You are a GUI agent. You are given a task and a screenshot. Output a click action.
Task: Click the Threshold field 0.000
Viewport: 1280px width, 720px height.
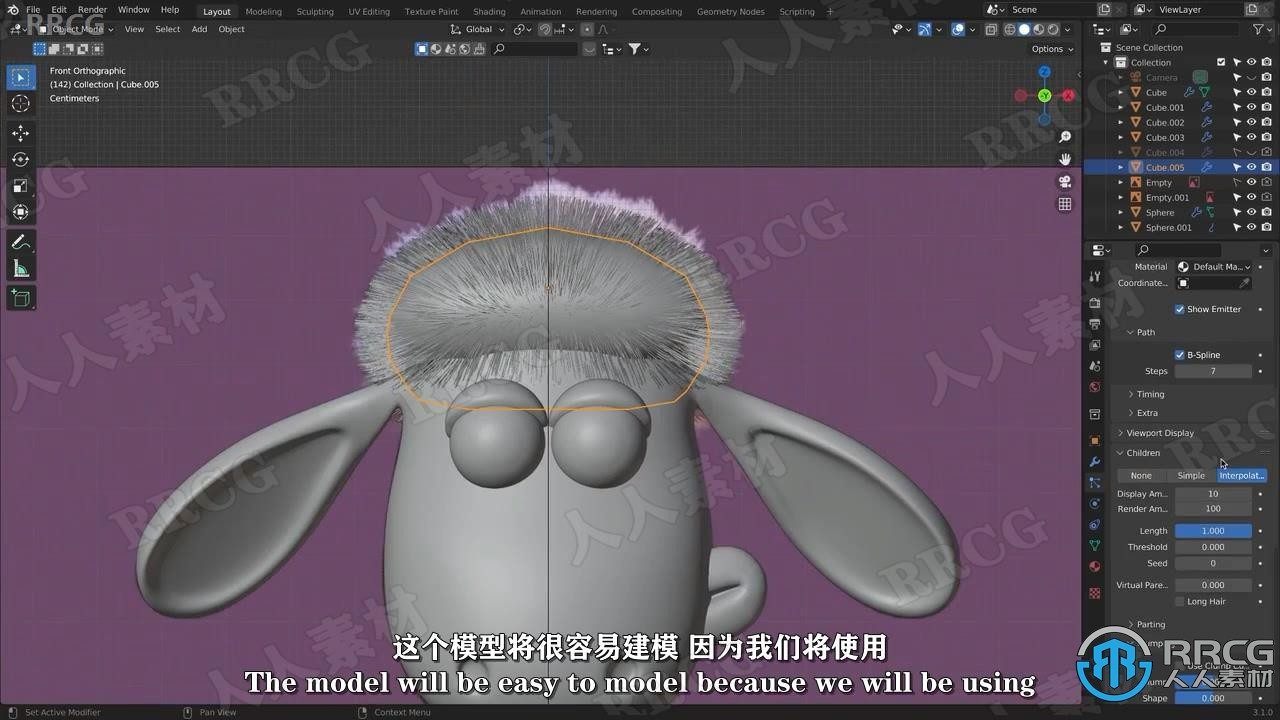pos(1213,547)
